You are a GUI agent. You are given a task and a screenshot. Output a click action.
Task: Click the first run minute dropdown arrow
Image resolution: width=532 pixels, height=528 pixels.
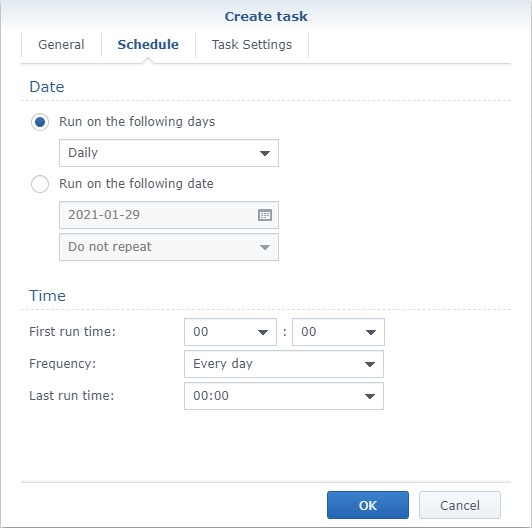(x=370, y=332)
